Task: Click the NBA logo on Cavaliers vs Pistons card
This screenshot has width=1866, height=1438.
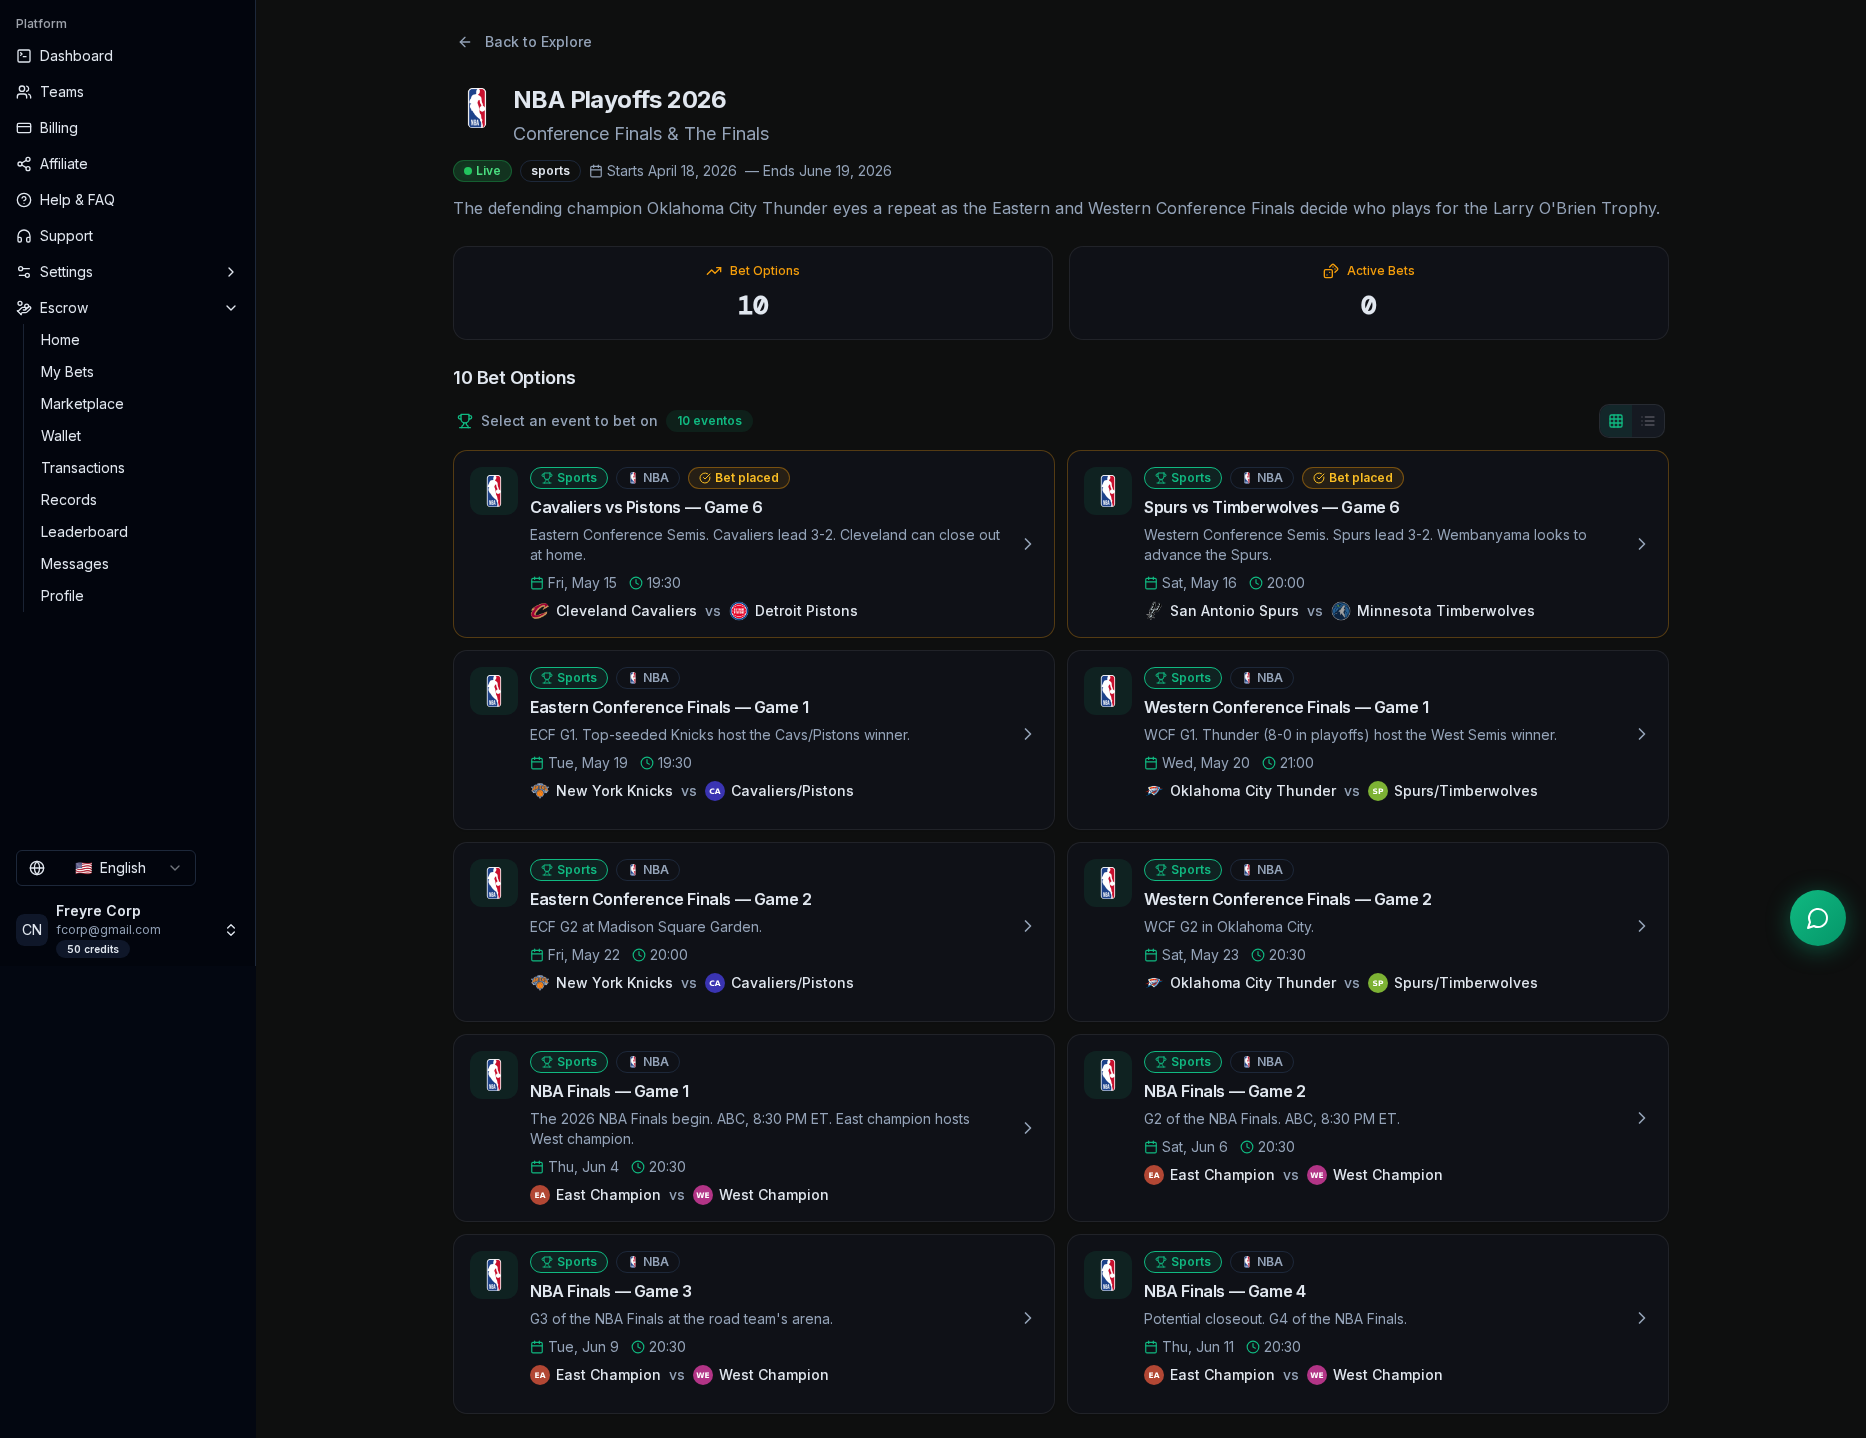Action: click(x=494, y=491)
